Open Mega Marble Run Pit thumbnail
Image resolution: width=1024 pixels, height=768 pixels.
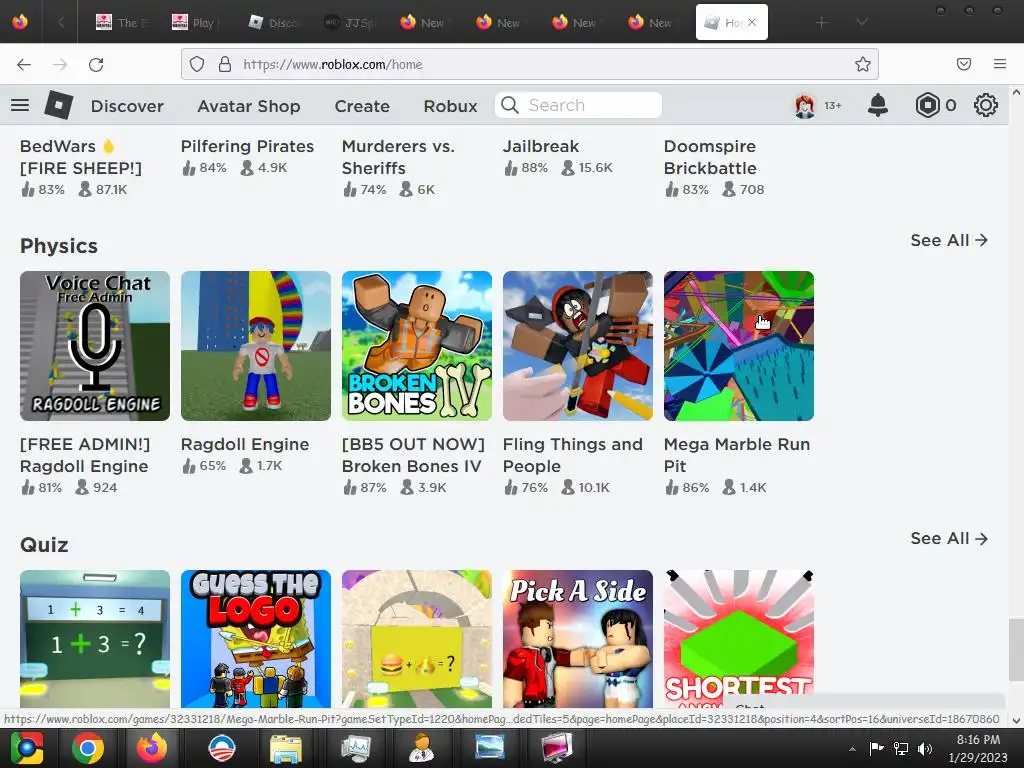click(x=739, y=346)
